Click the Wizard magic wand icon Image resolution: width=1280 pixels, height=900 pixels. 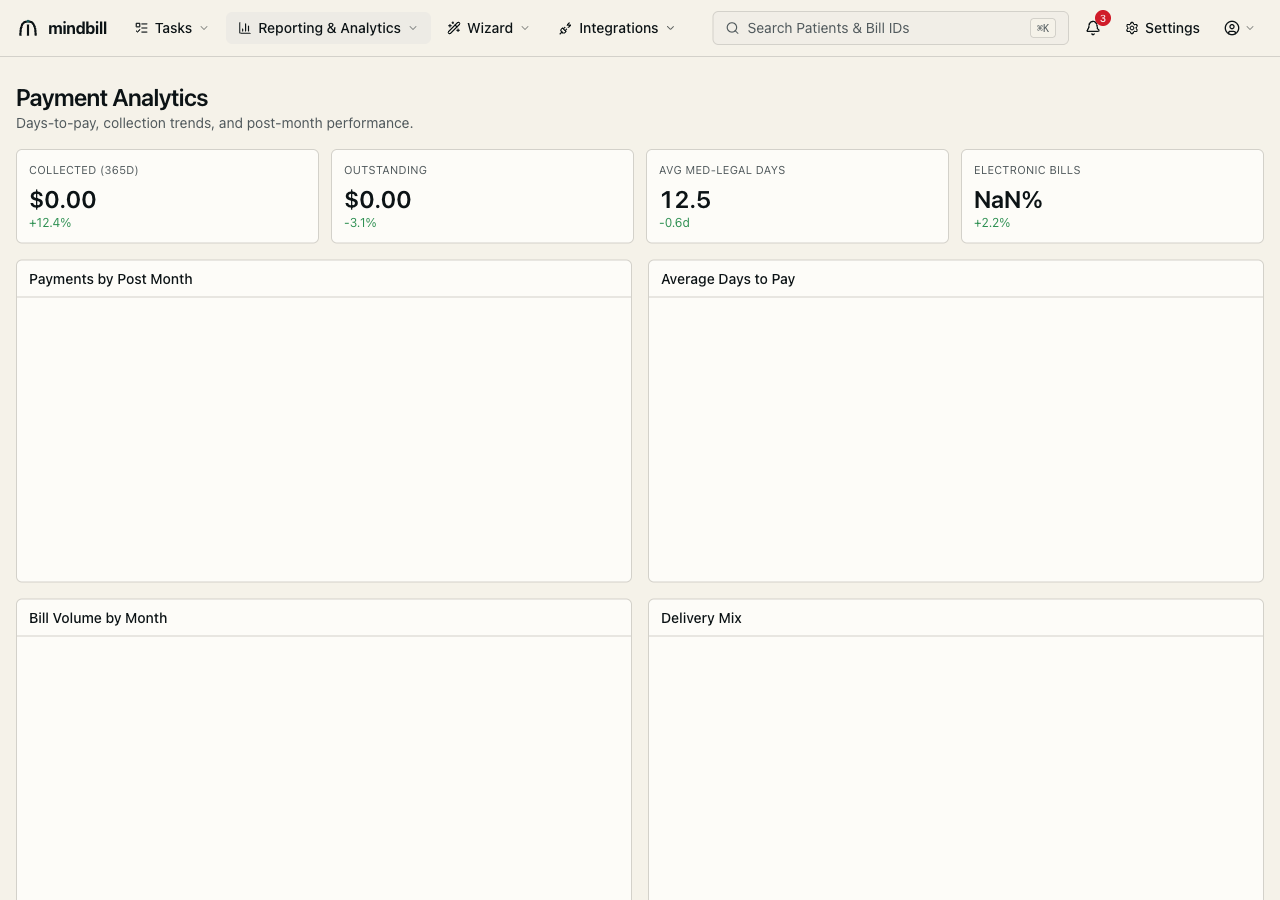(454, 28)
